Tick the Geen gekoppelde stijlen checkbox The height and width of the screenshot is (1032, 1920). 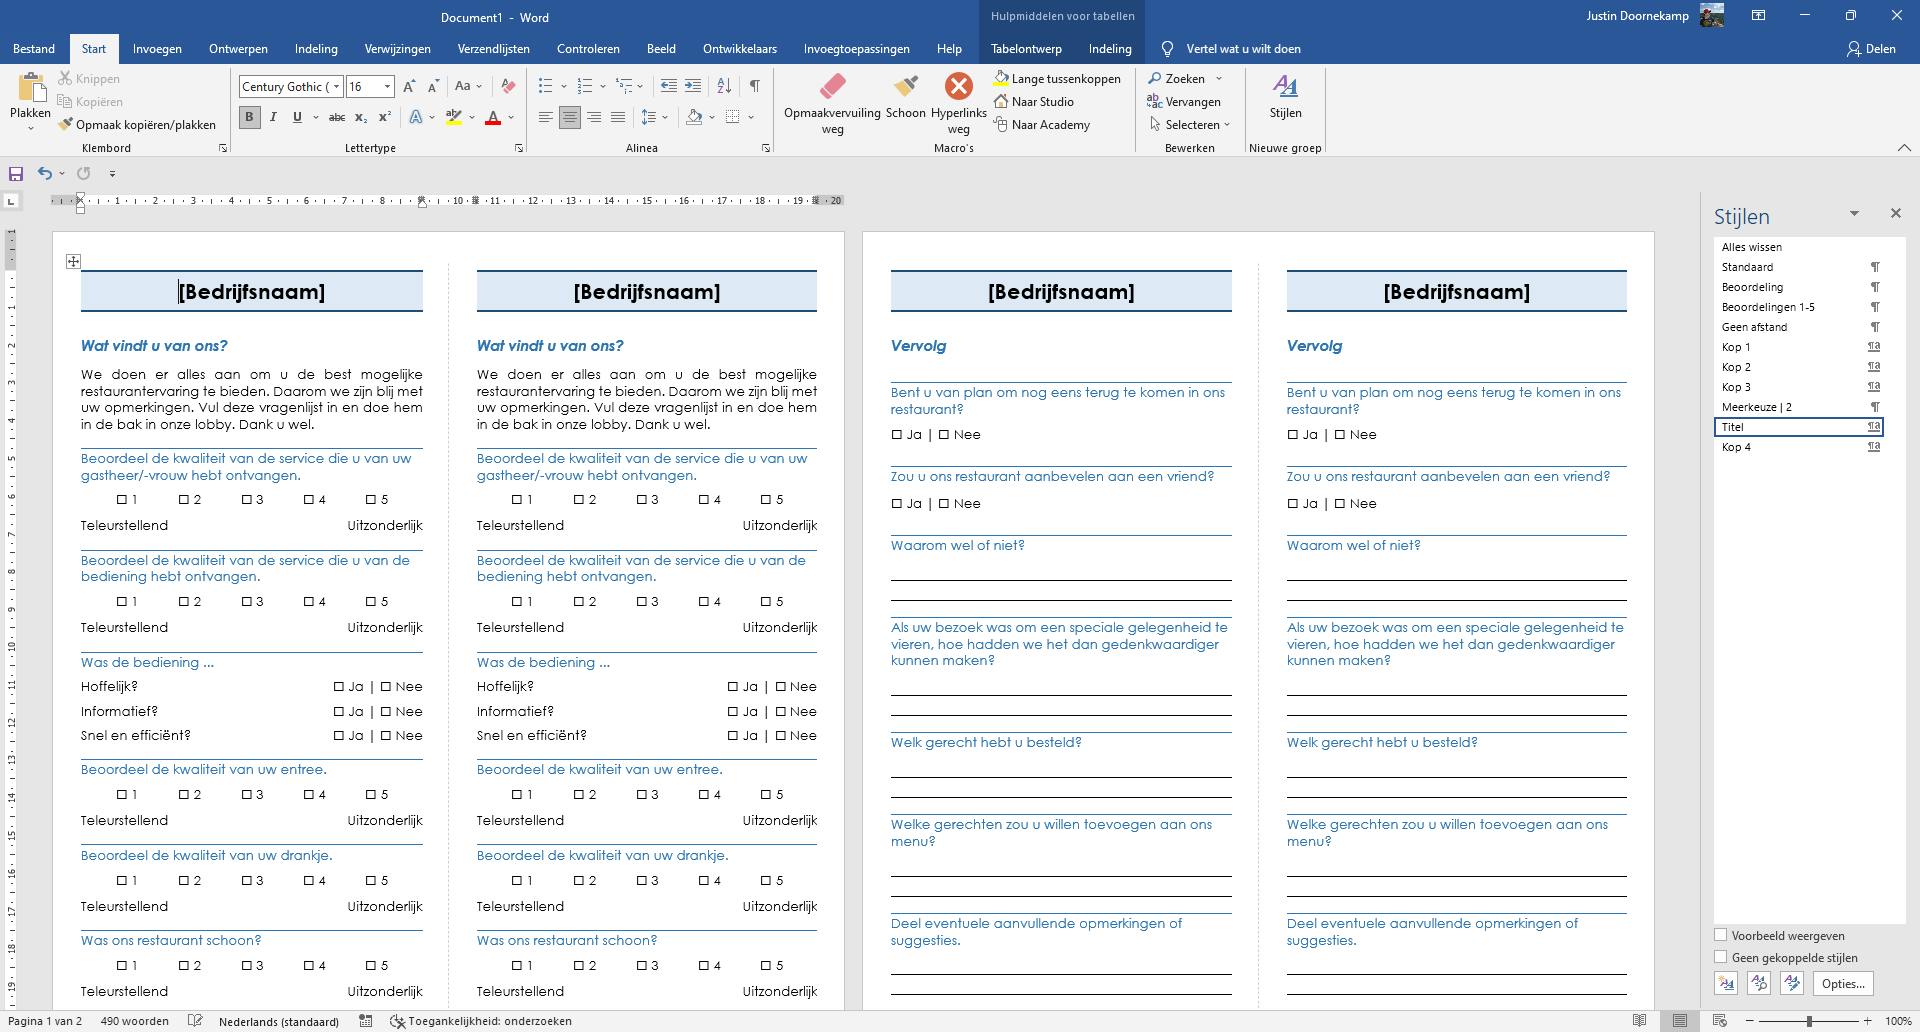click(x=1721, y=958)
